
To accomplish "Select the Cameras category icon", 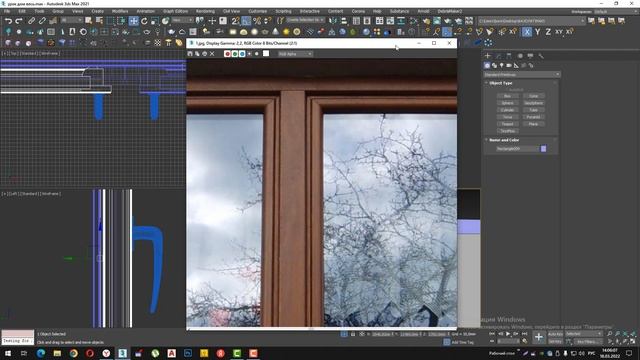I will [x=509, y=65].
